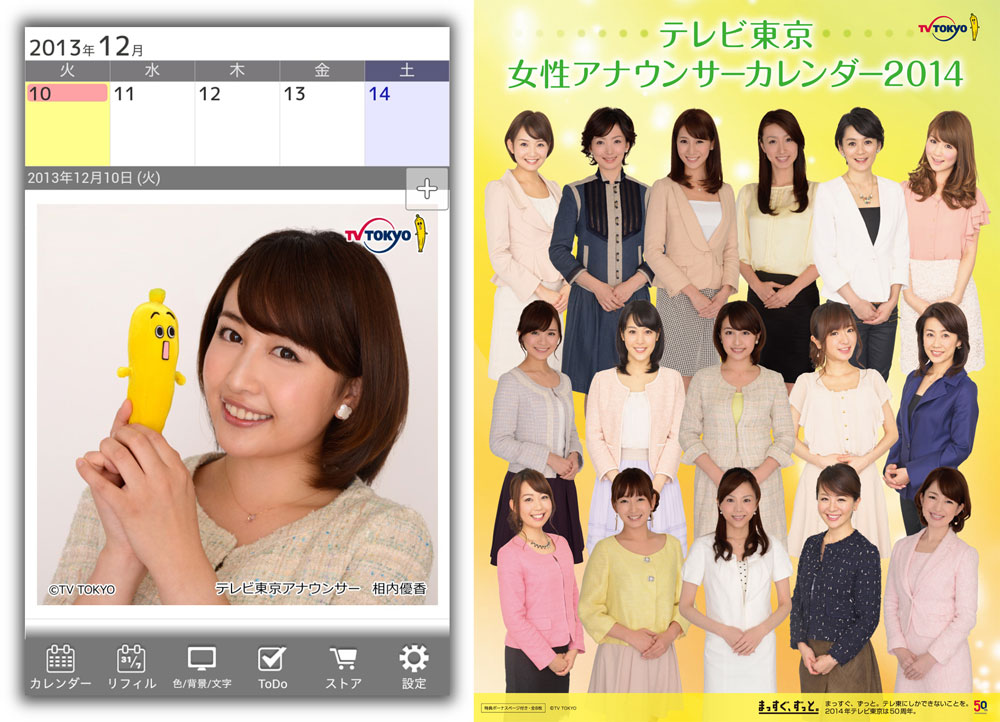Click the TV TOKYO logo on the poster
The width and height of the screenshot is (1000, 722).
(x=948, y=27)
